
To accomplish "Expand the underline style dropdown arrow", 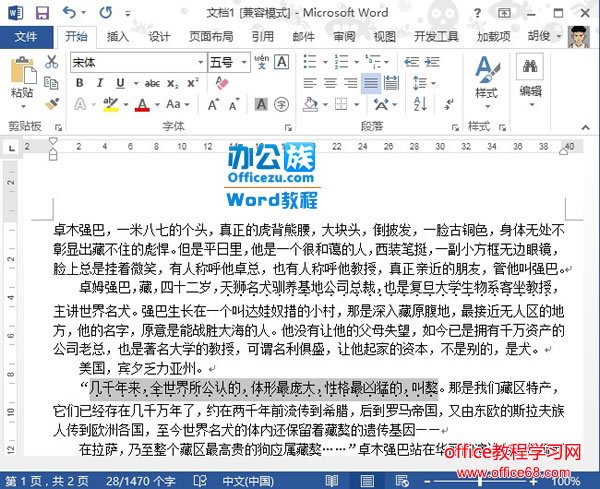I will 136,83.
